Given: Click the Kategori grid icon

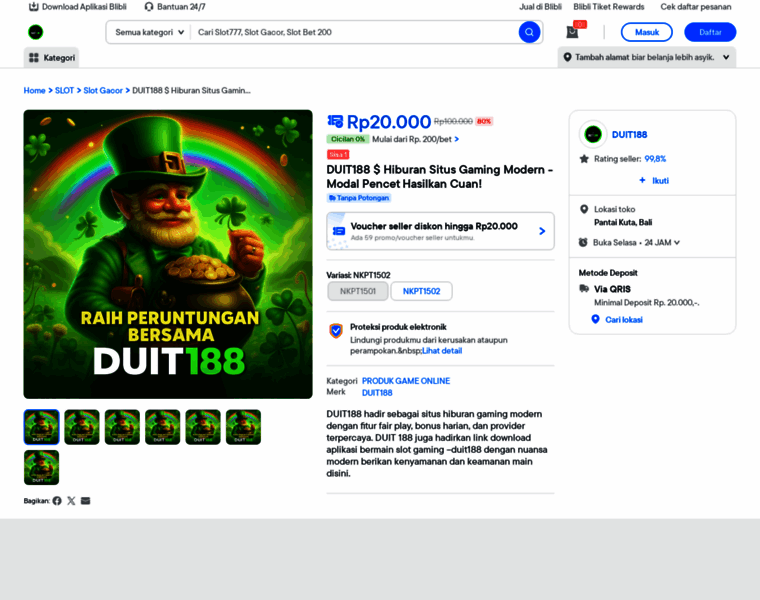Looking at the screenshot, I should (x=33, y=58).
